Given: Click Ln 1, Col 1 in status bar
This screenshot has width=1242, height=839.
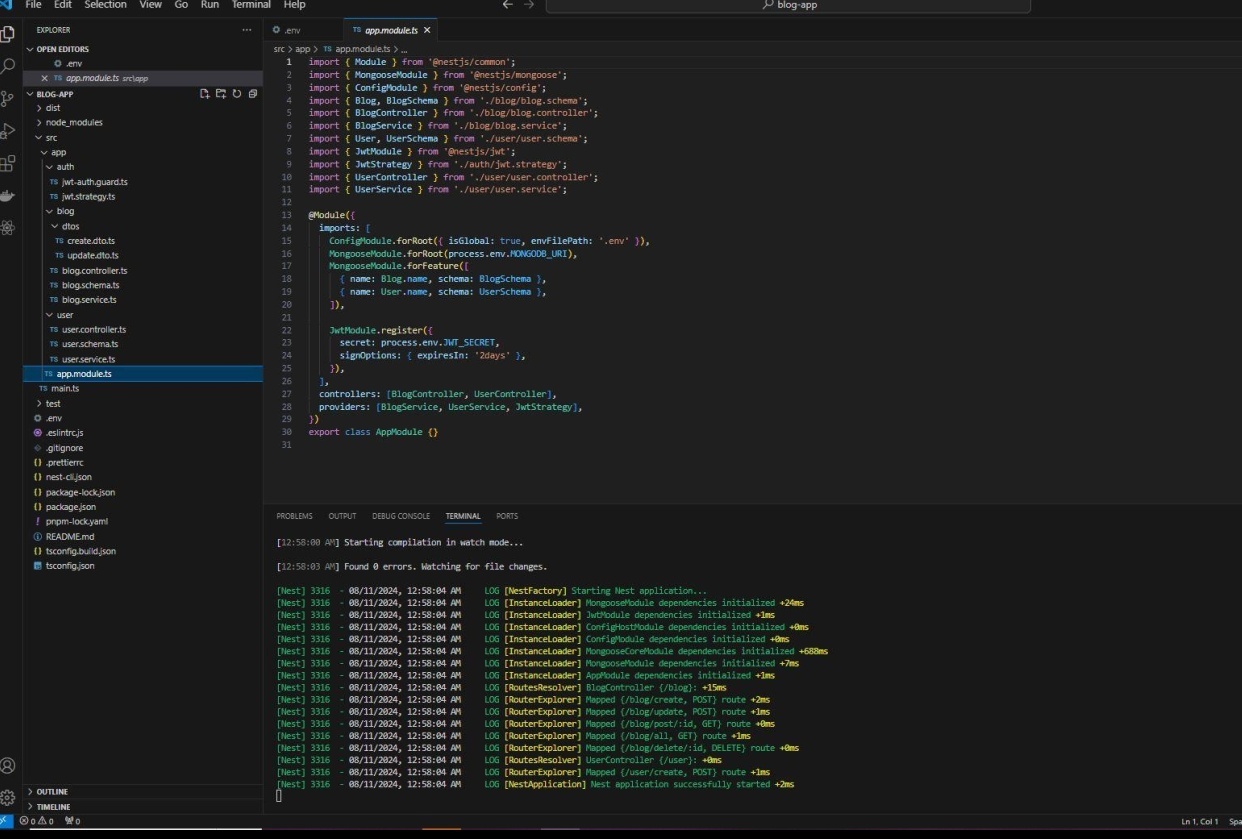Looking at the screenshot, I should tap(1199, 821).
